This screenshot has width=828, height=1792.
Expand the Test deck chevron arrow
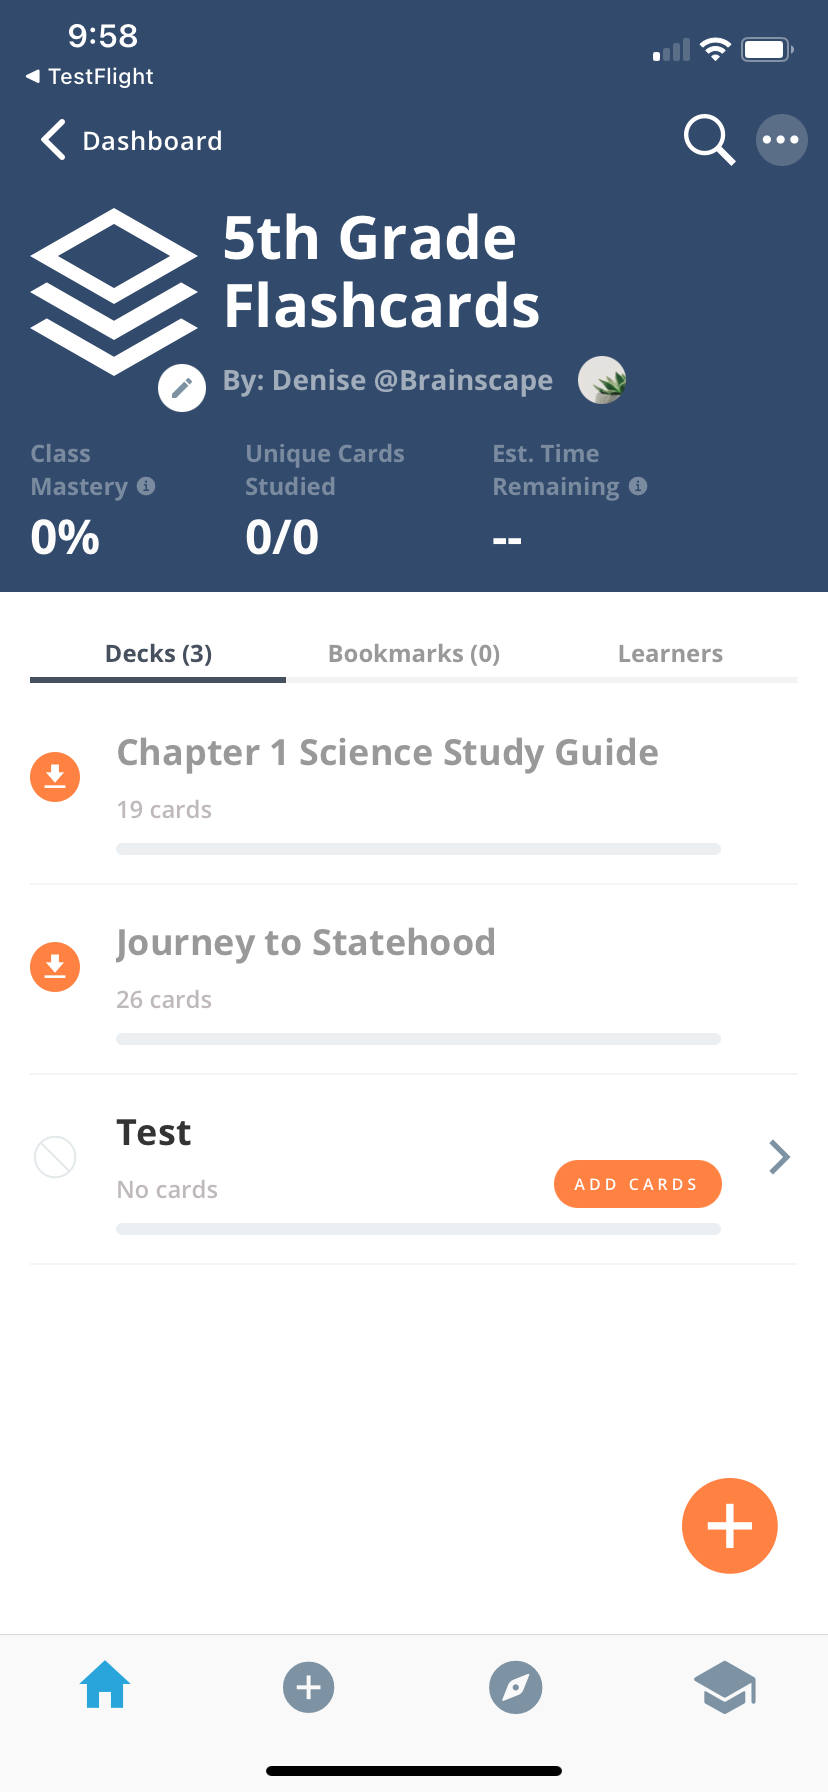(x=780, y=1157)
